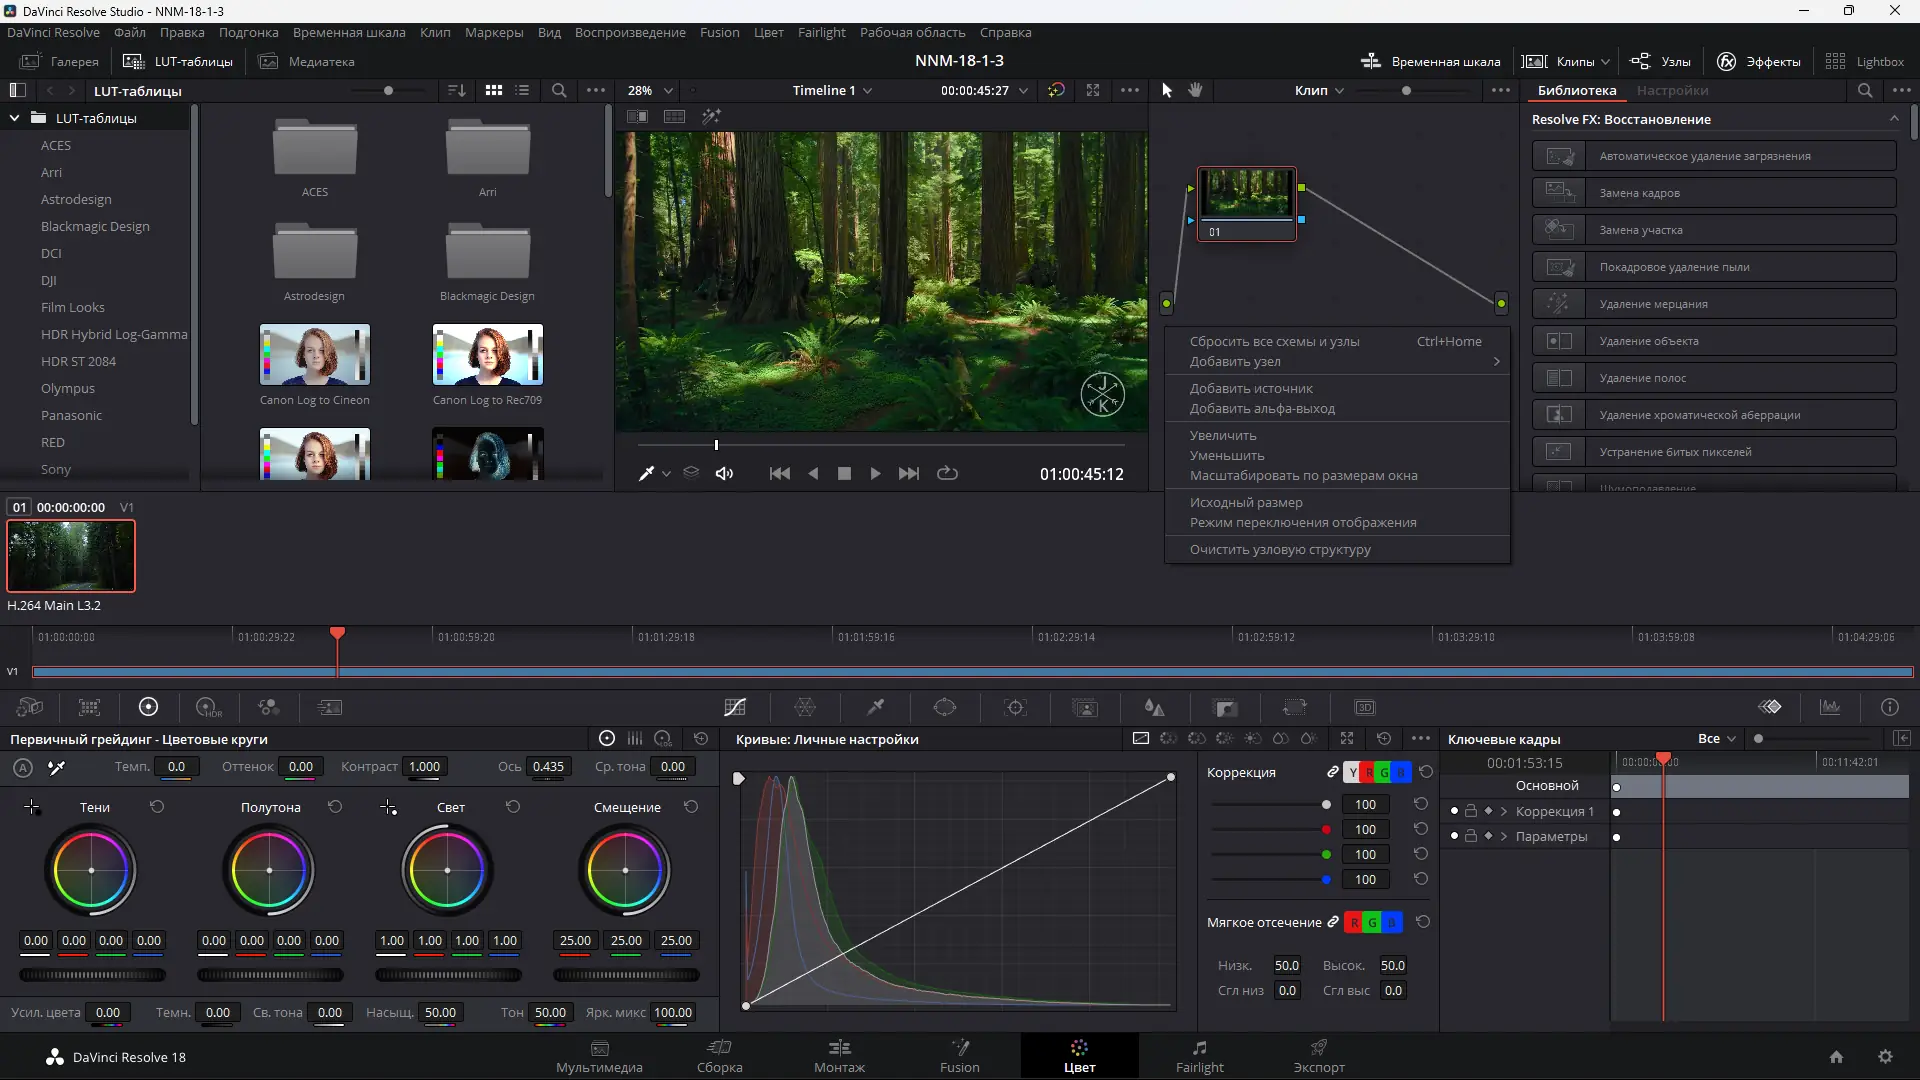1920x1080 pixels.
Task: Select the hand pan tool in node editor
Action: click(1195, 90)
